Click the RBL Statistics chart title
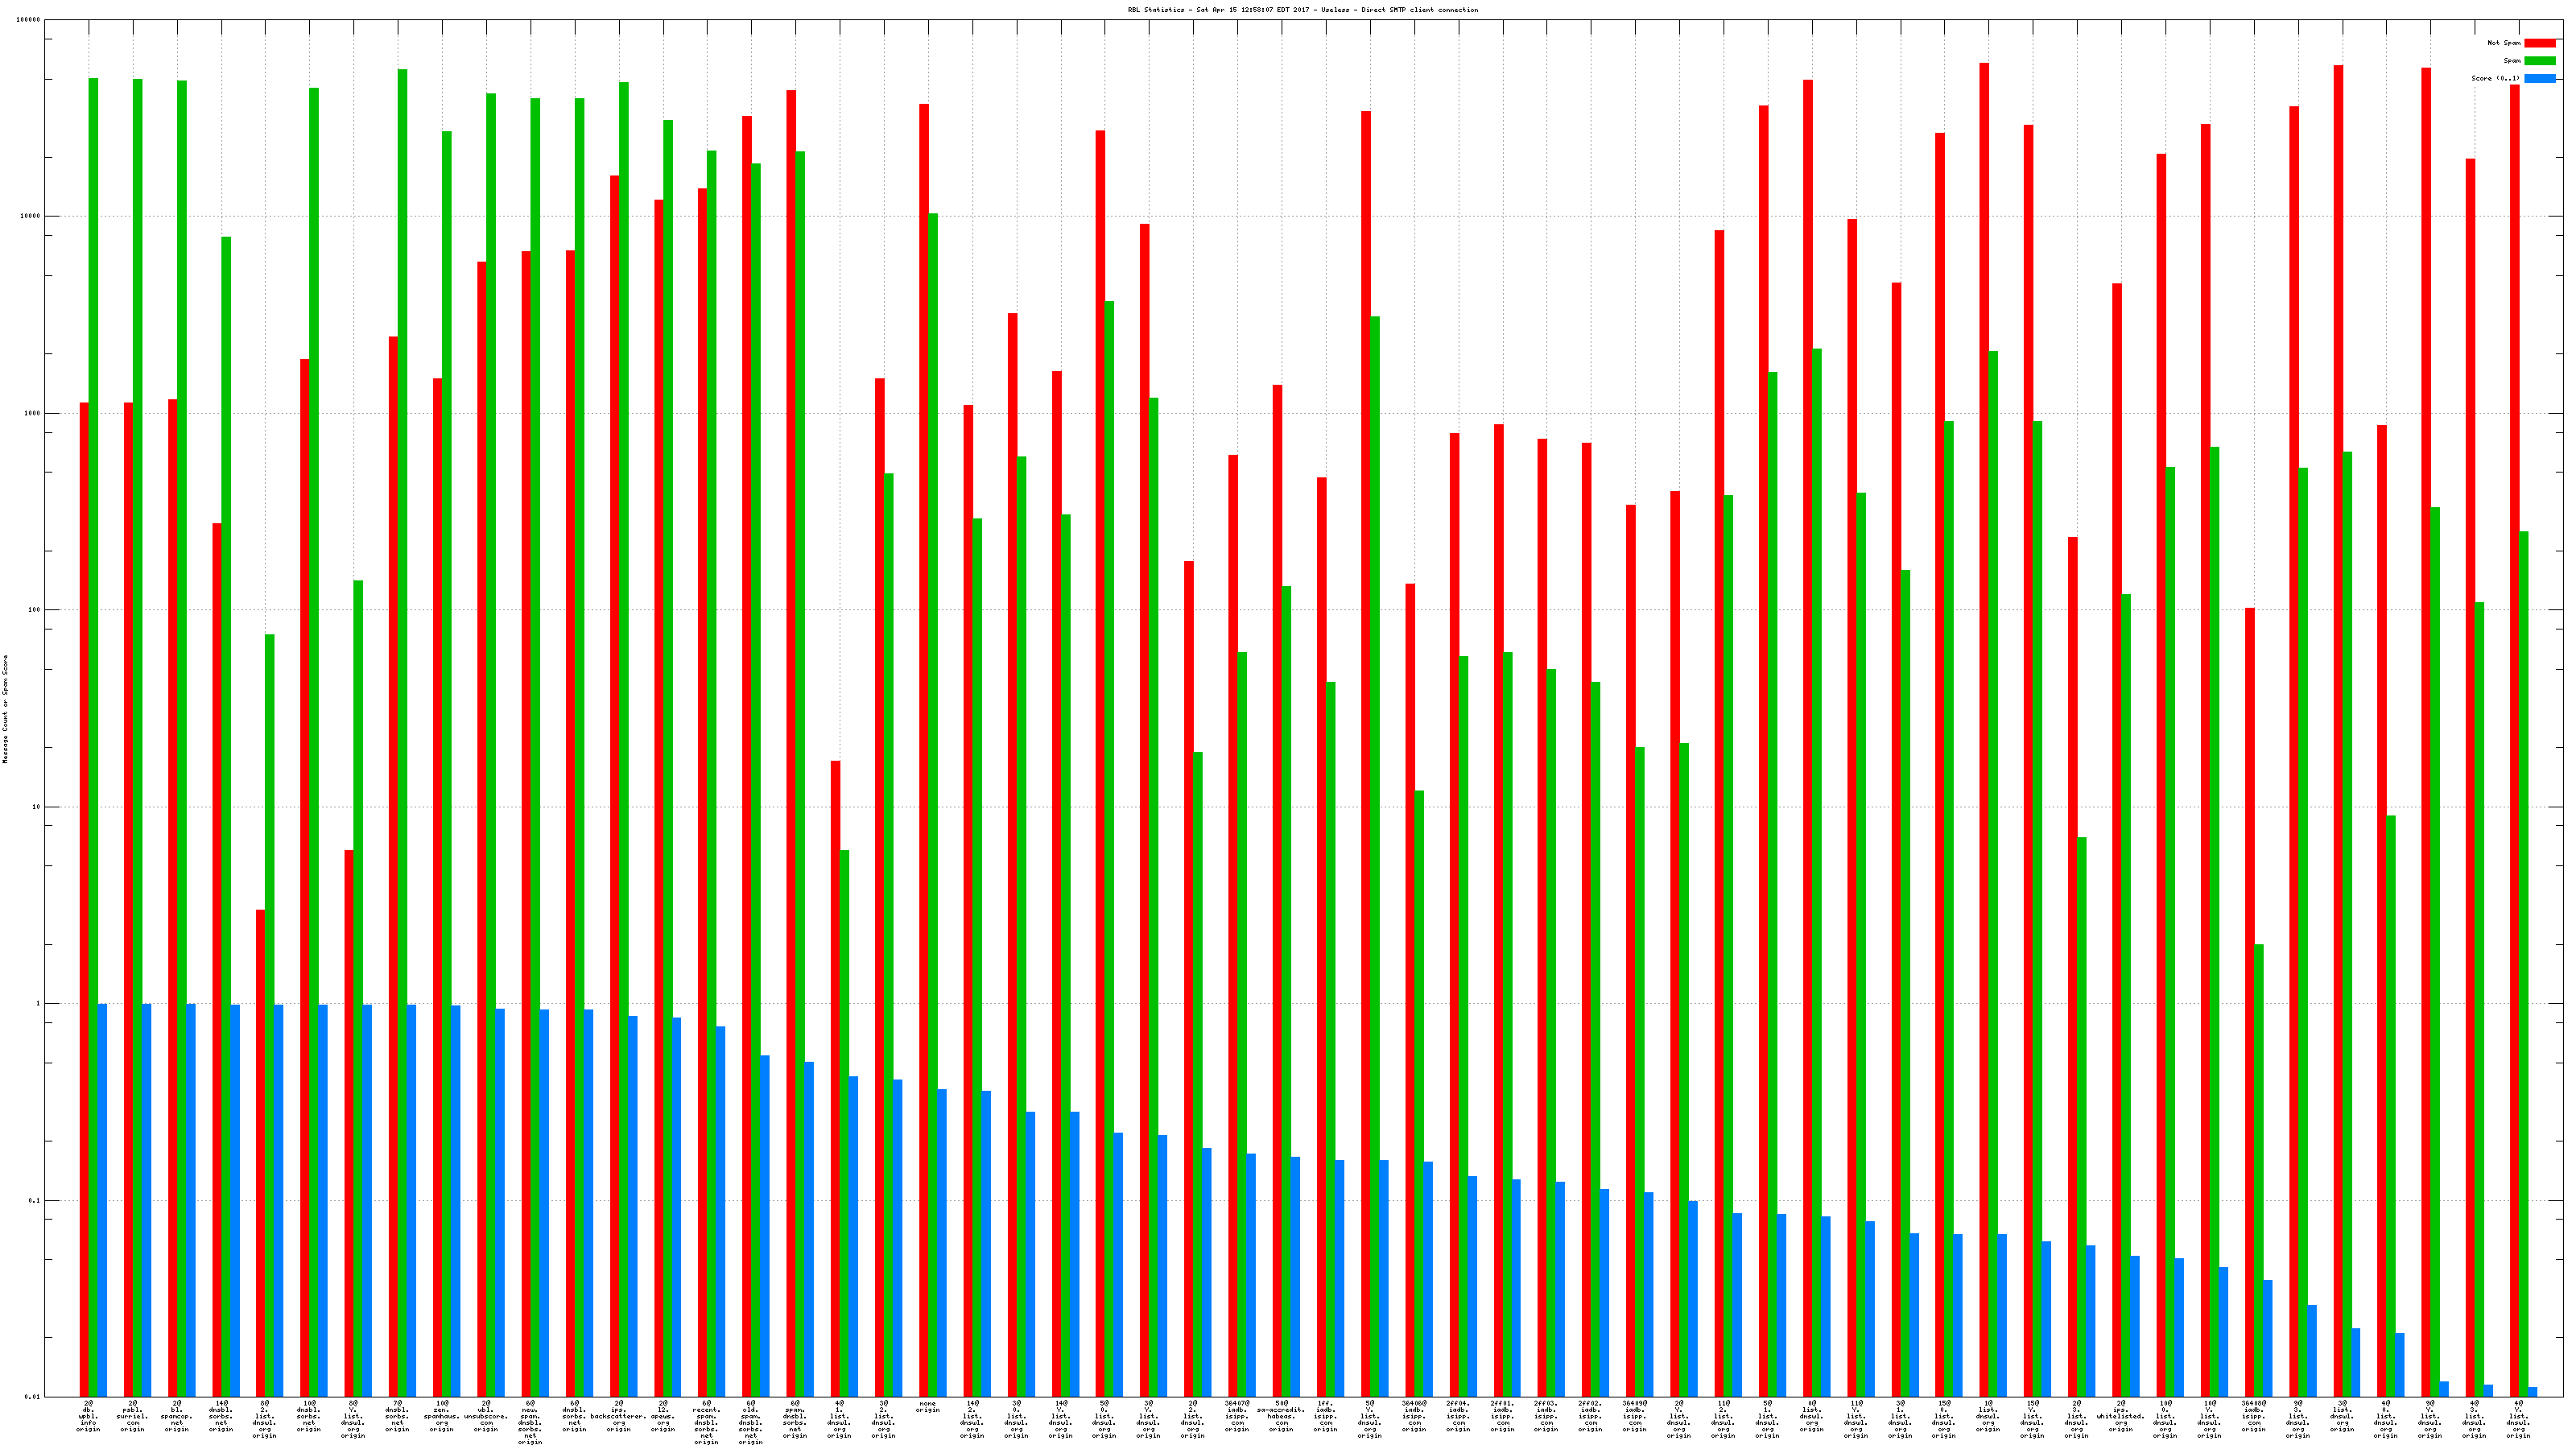 pyautogui.click(x=1302, y=10)
